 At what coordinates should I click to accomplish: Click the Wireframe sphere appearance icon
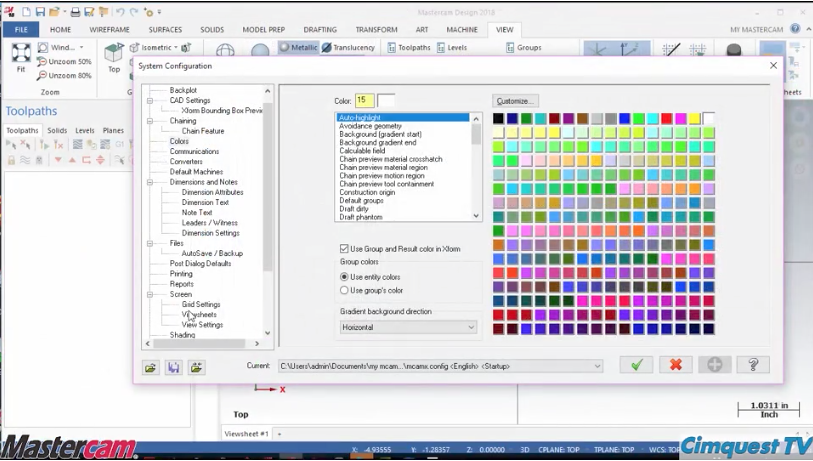click(x=225, y=50)
